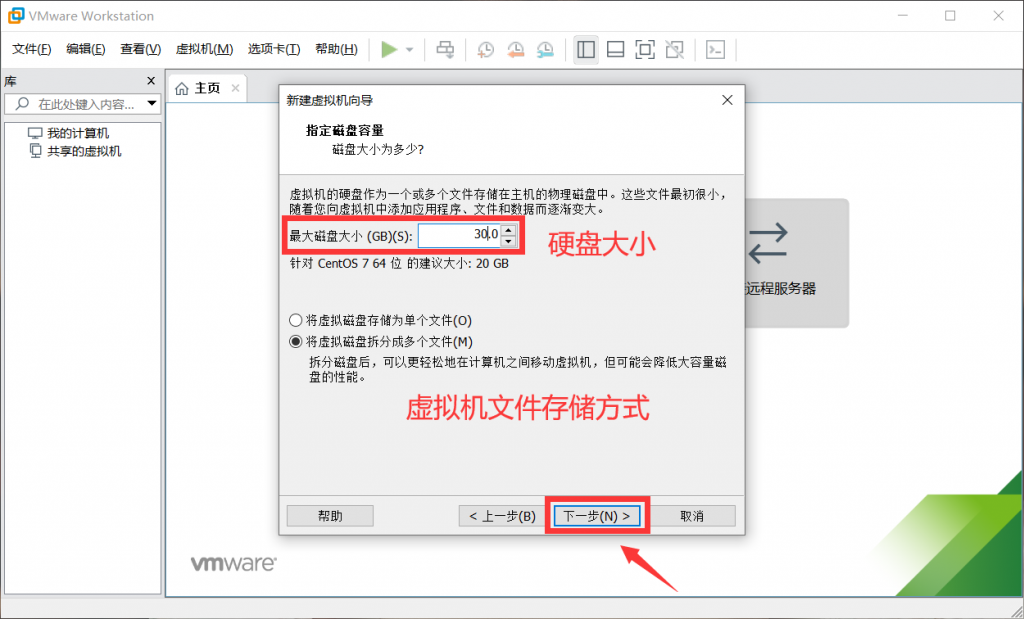Open the 帮助(H) menu

pos(336,50)
